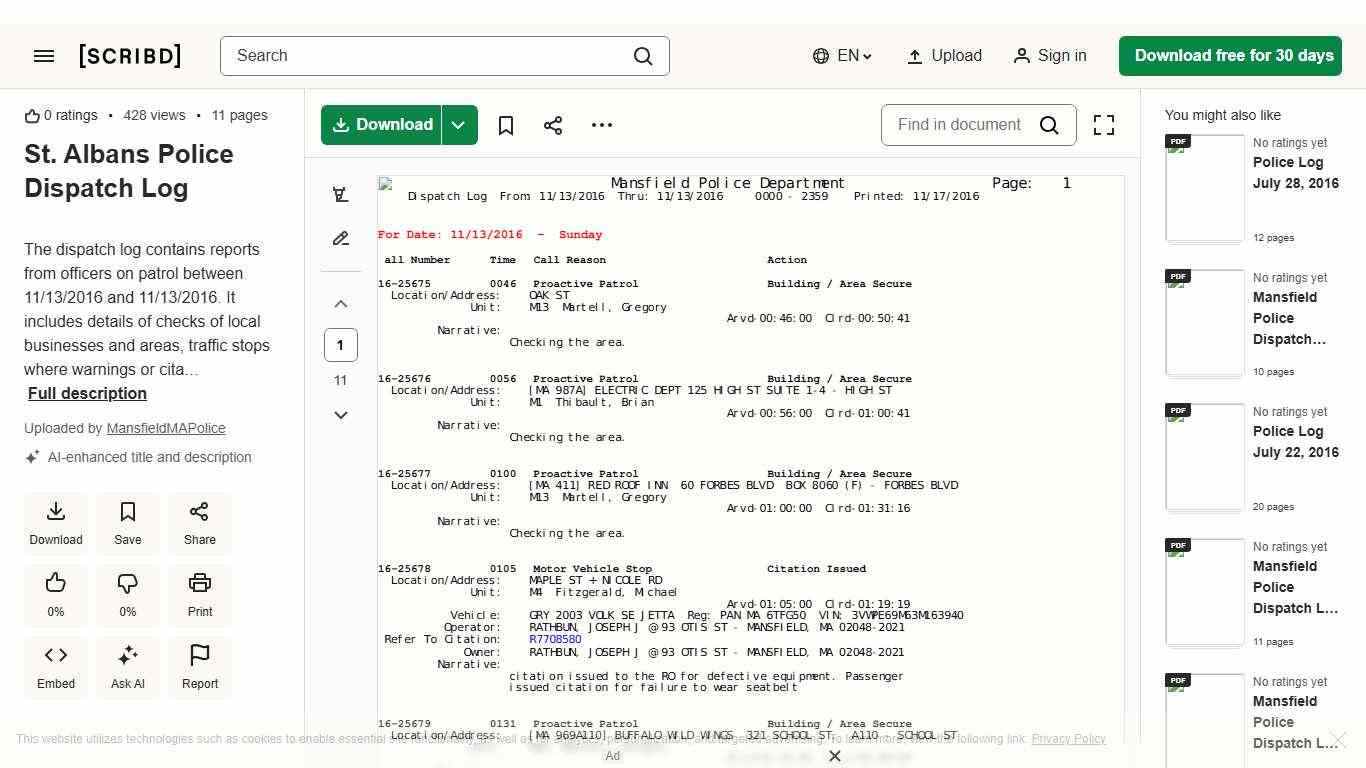The height and width of the screenshot is (768, 1366).
Task: Expand the green Download button dropdown arrow
Action: [x=458, y=125]
